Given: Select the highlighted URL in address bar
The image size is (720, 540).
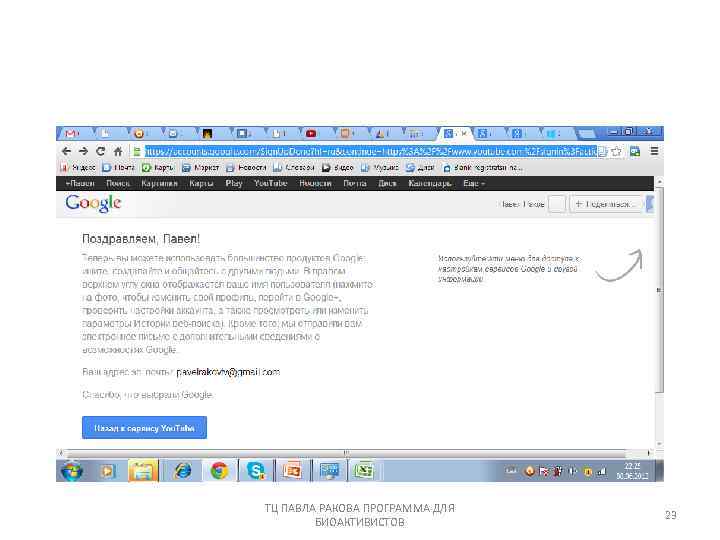Looking at the screenshot, I should pos(371,151).
